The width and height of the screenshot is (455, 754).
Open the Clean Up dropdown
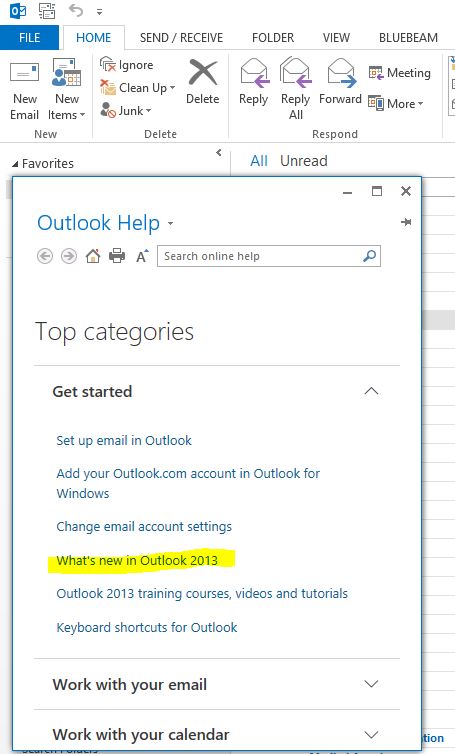(138, 88)
